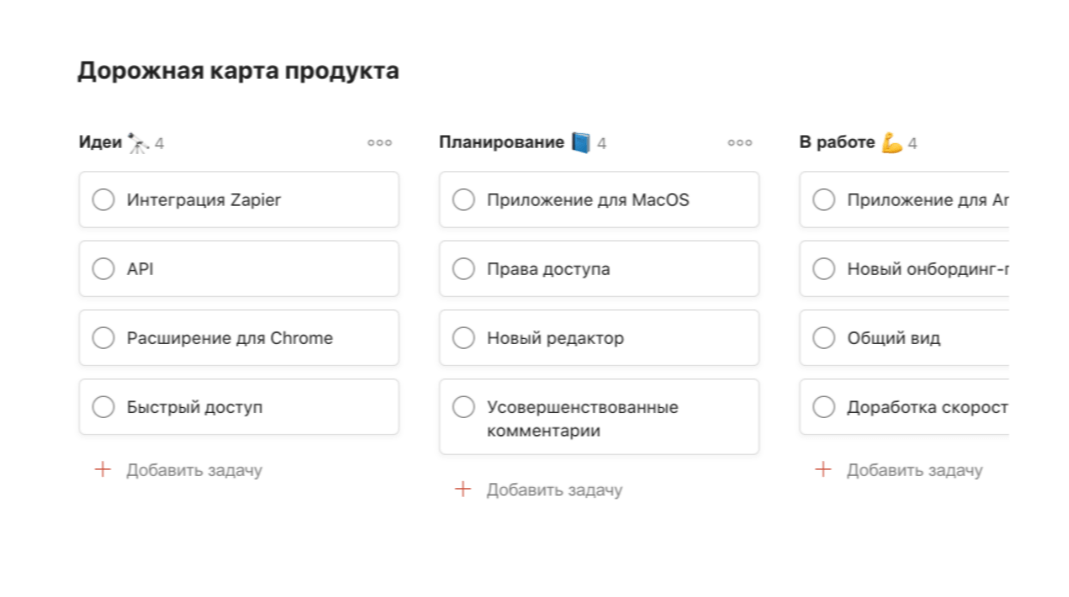Click the book emoji beside Планирование
The image size is (1069, 597).
581,143
